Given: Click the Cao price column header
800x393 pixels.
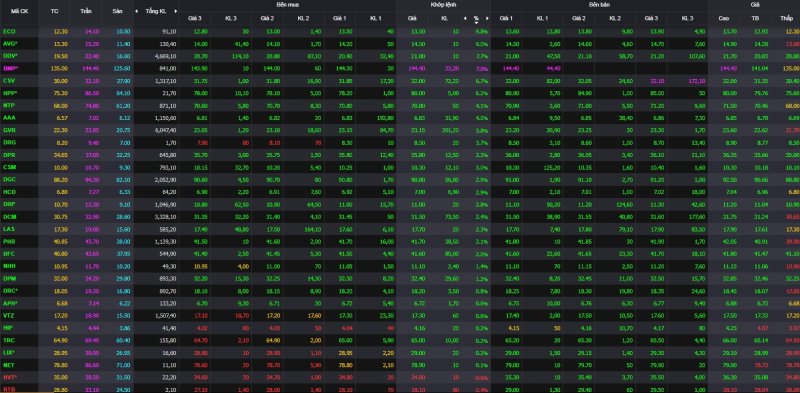Looking at the screenshot, I should point(723,18).
